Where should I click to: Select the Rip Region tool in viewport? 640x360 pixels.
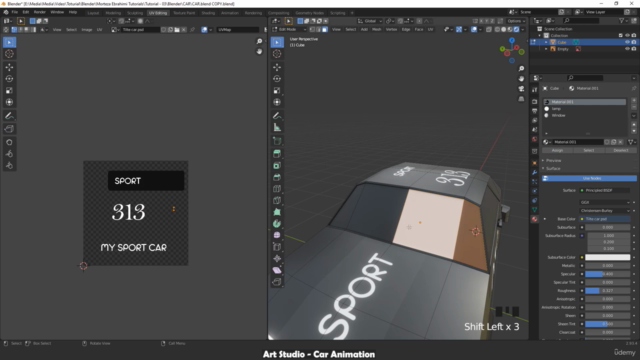tap(277, 282)
